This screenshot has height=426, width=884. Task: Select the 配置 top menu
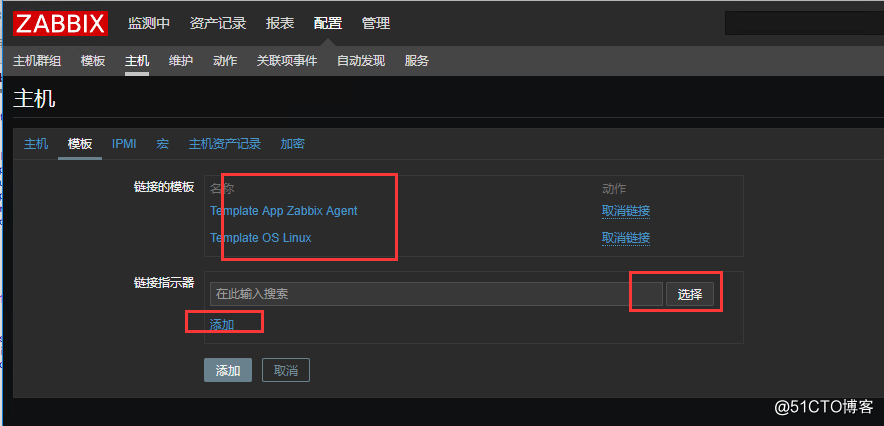(x=328, y=24)
